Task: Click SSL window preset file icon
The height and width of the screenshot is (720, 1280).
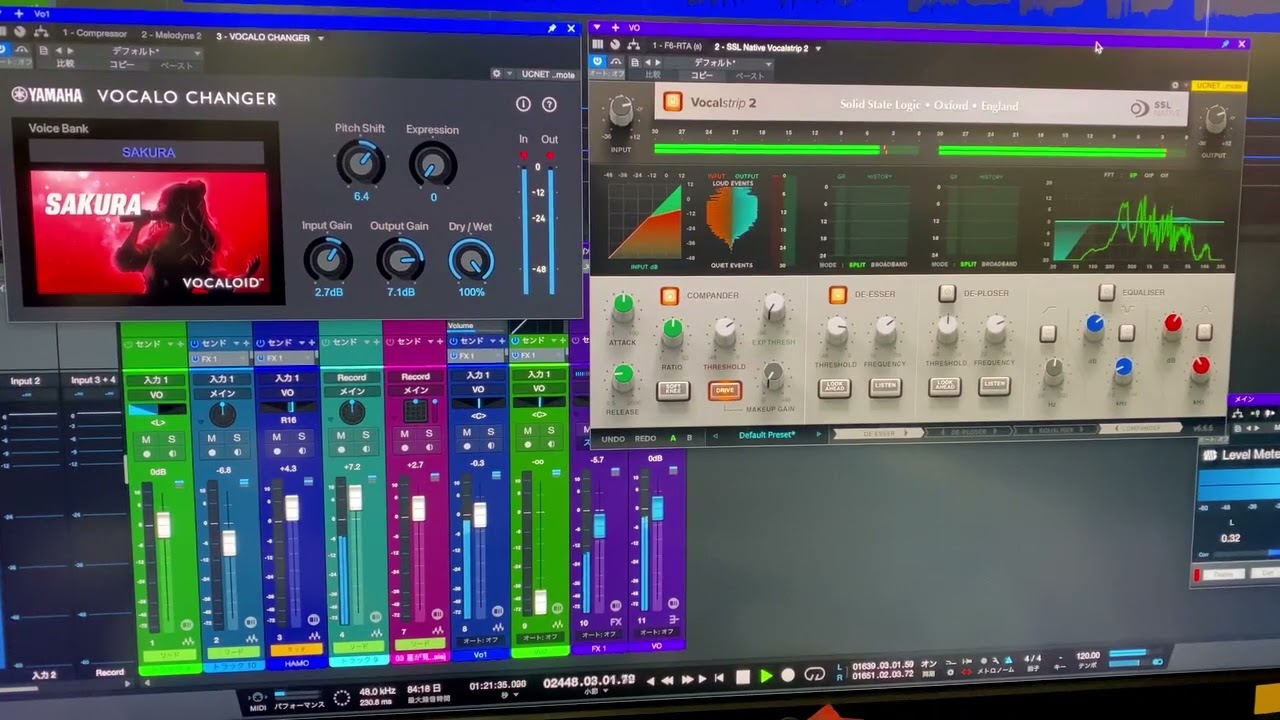Action: tap(635, 62)
